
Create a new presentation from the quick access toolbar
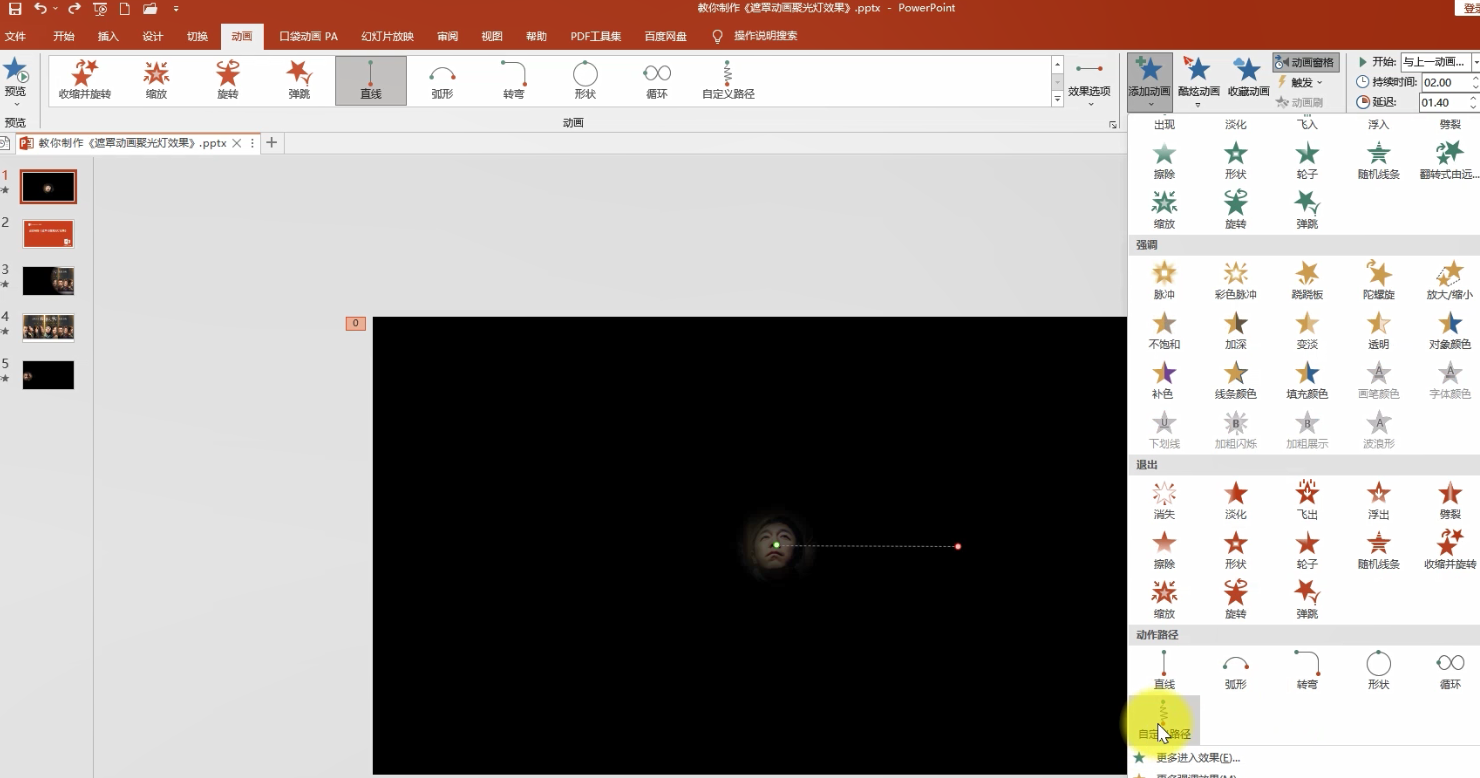125,9
